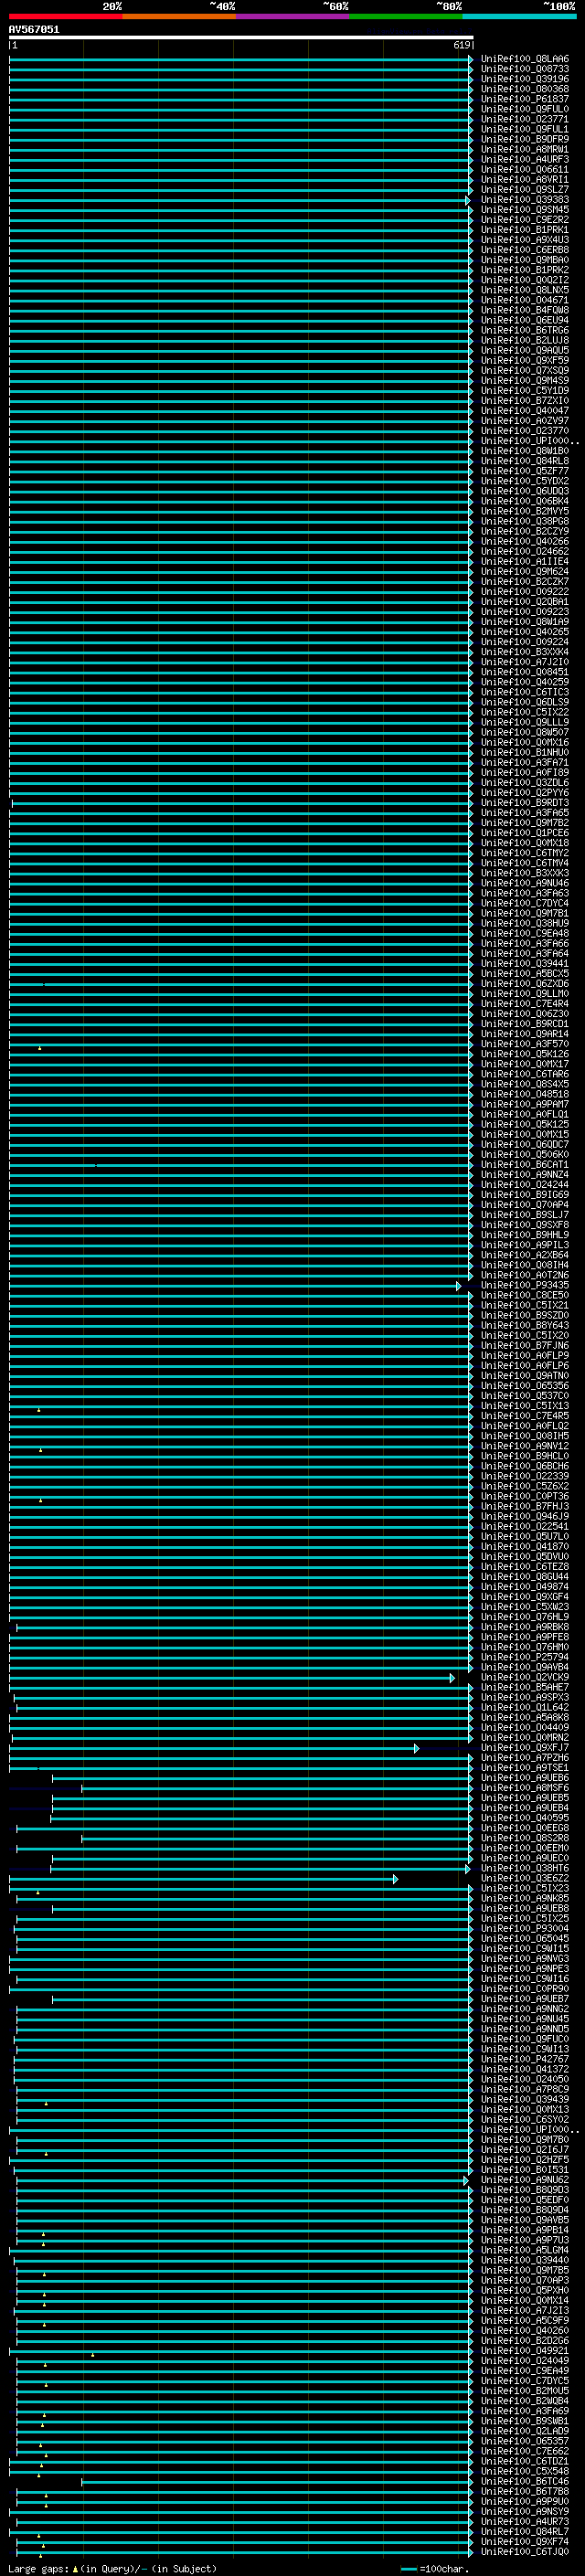Select hit label UniRef100_Q39383

pyautogui.click(x=525, y=200)
